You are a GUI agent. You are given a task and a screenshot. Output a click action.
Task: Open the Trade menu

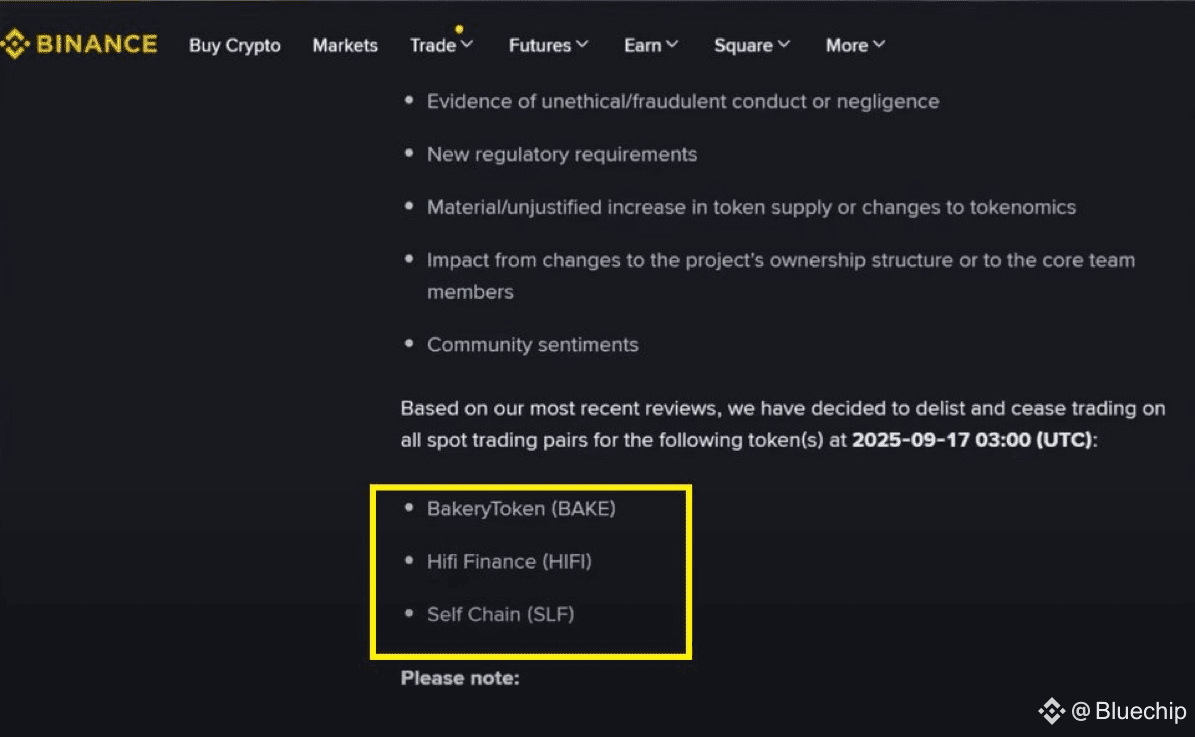coord(433,46)
